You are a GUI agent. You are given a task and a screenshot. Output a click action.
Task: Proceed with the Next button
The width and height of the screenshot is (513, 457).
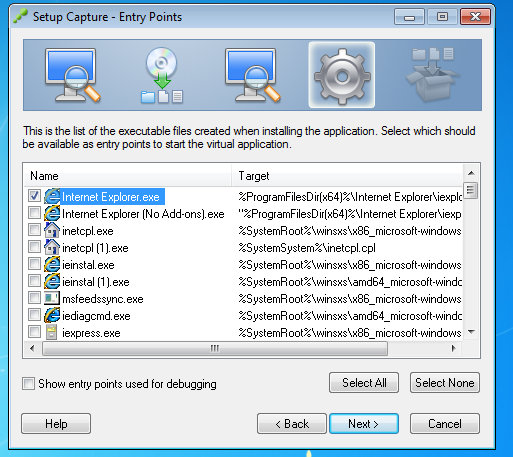[364, 424]
